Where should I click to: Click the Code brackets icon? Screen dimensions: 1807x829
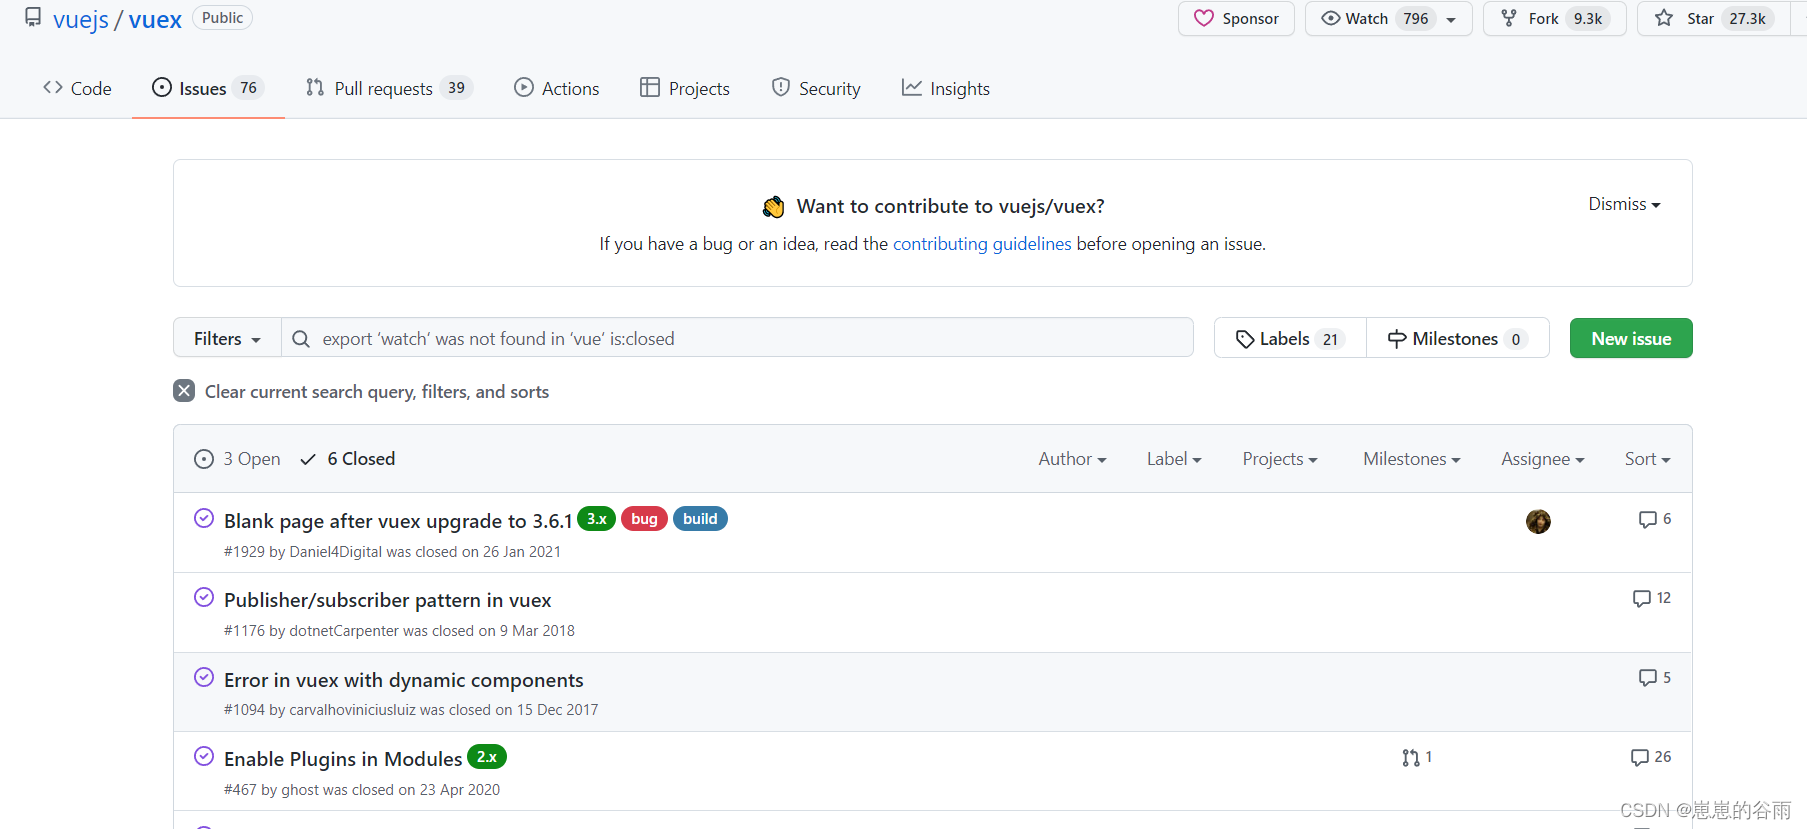[x=53, y=88]
